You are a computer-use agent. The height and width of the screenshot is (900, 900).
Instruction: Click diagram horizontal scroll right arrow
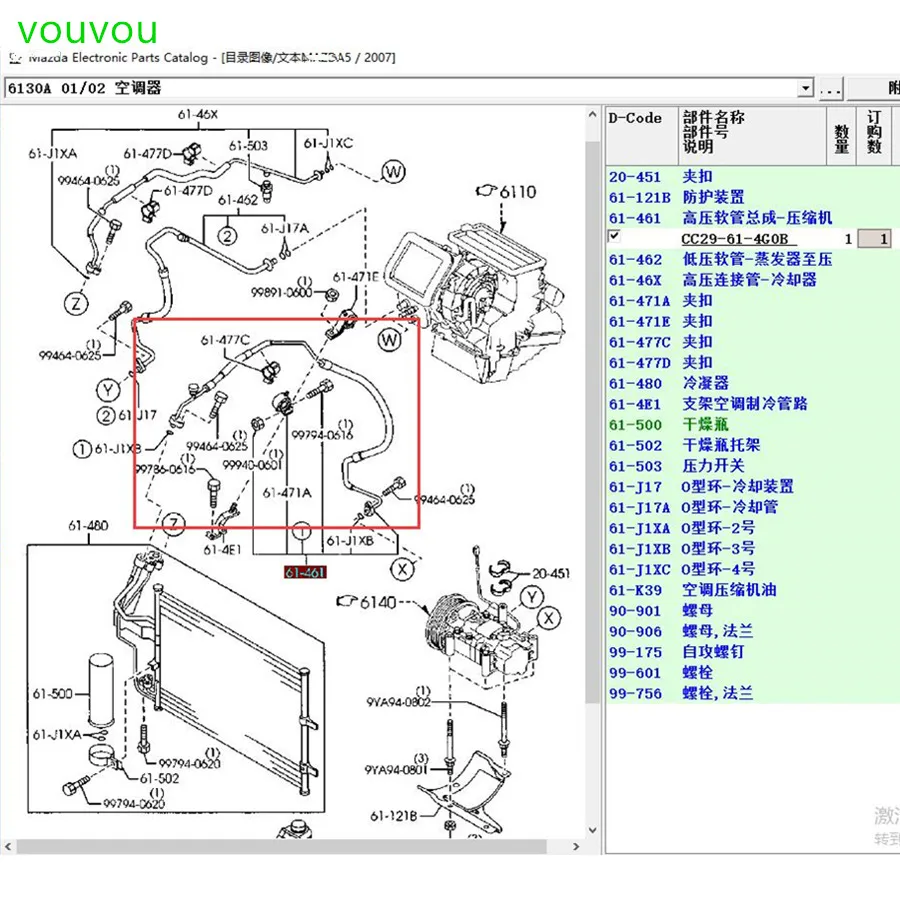pyautogui.click(x=576, y=847)
